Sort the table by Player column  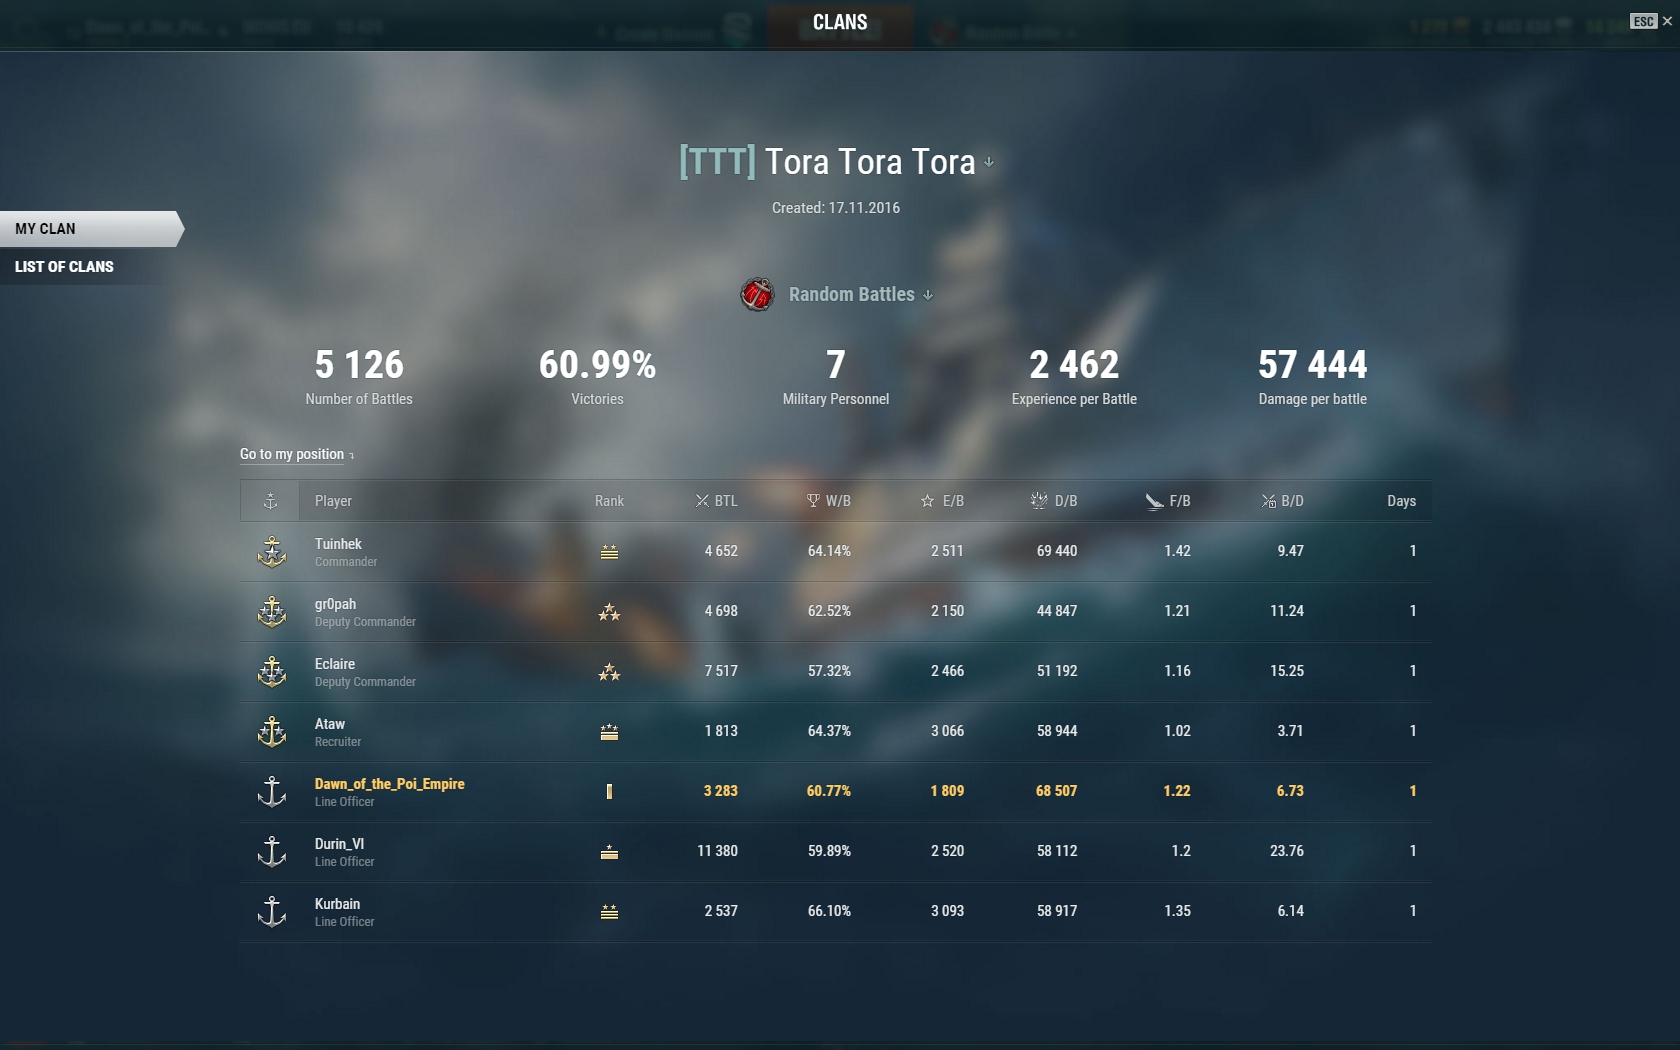(x=333, y=501)
